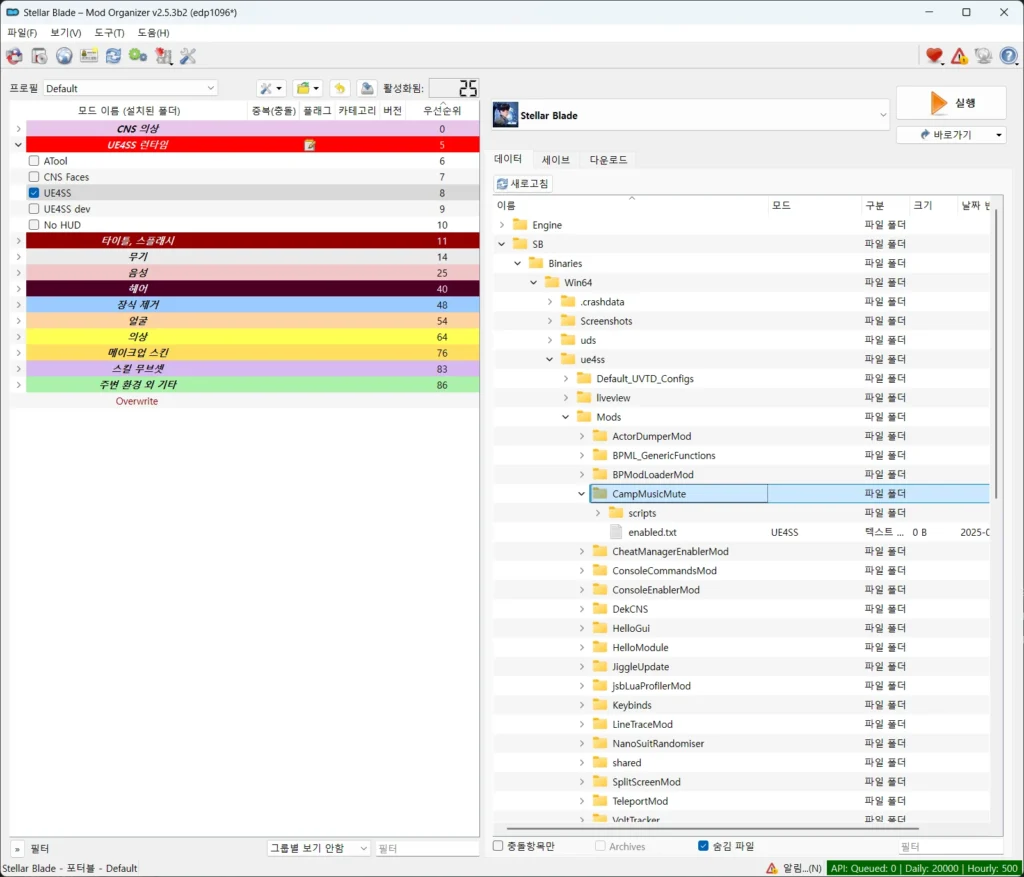Screen dimensions: 1024x877
Task: Open the Stellar Blade executable dropdown
Action: click(691, 115)
